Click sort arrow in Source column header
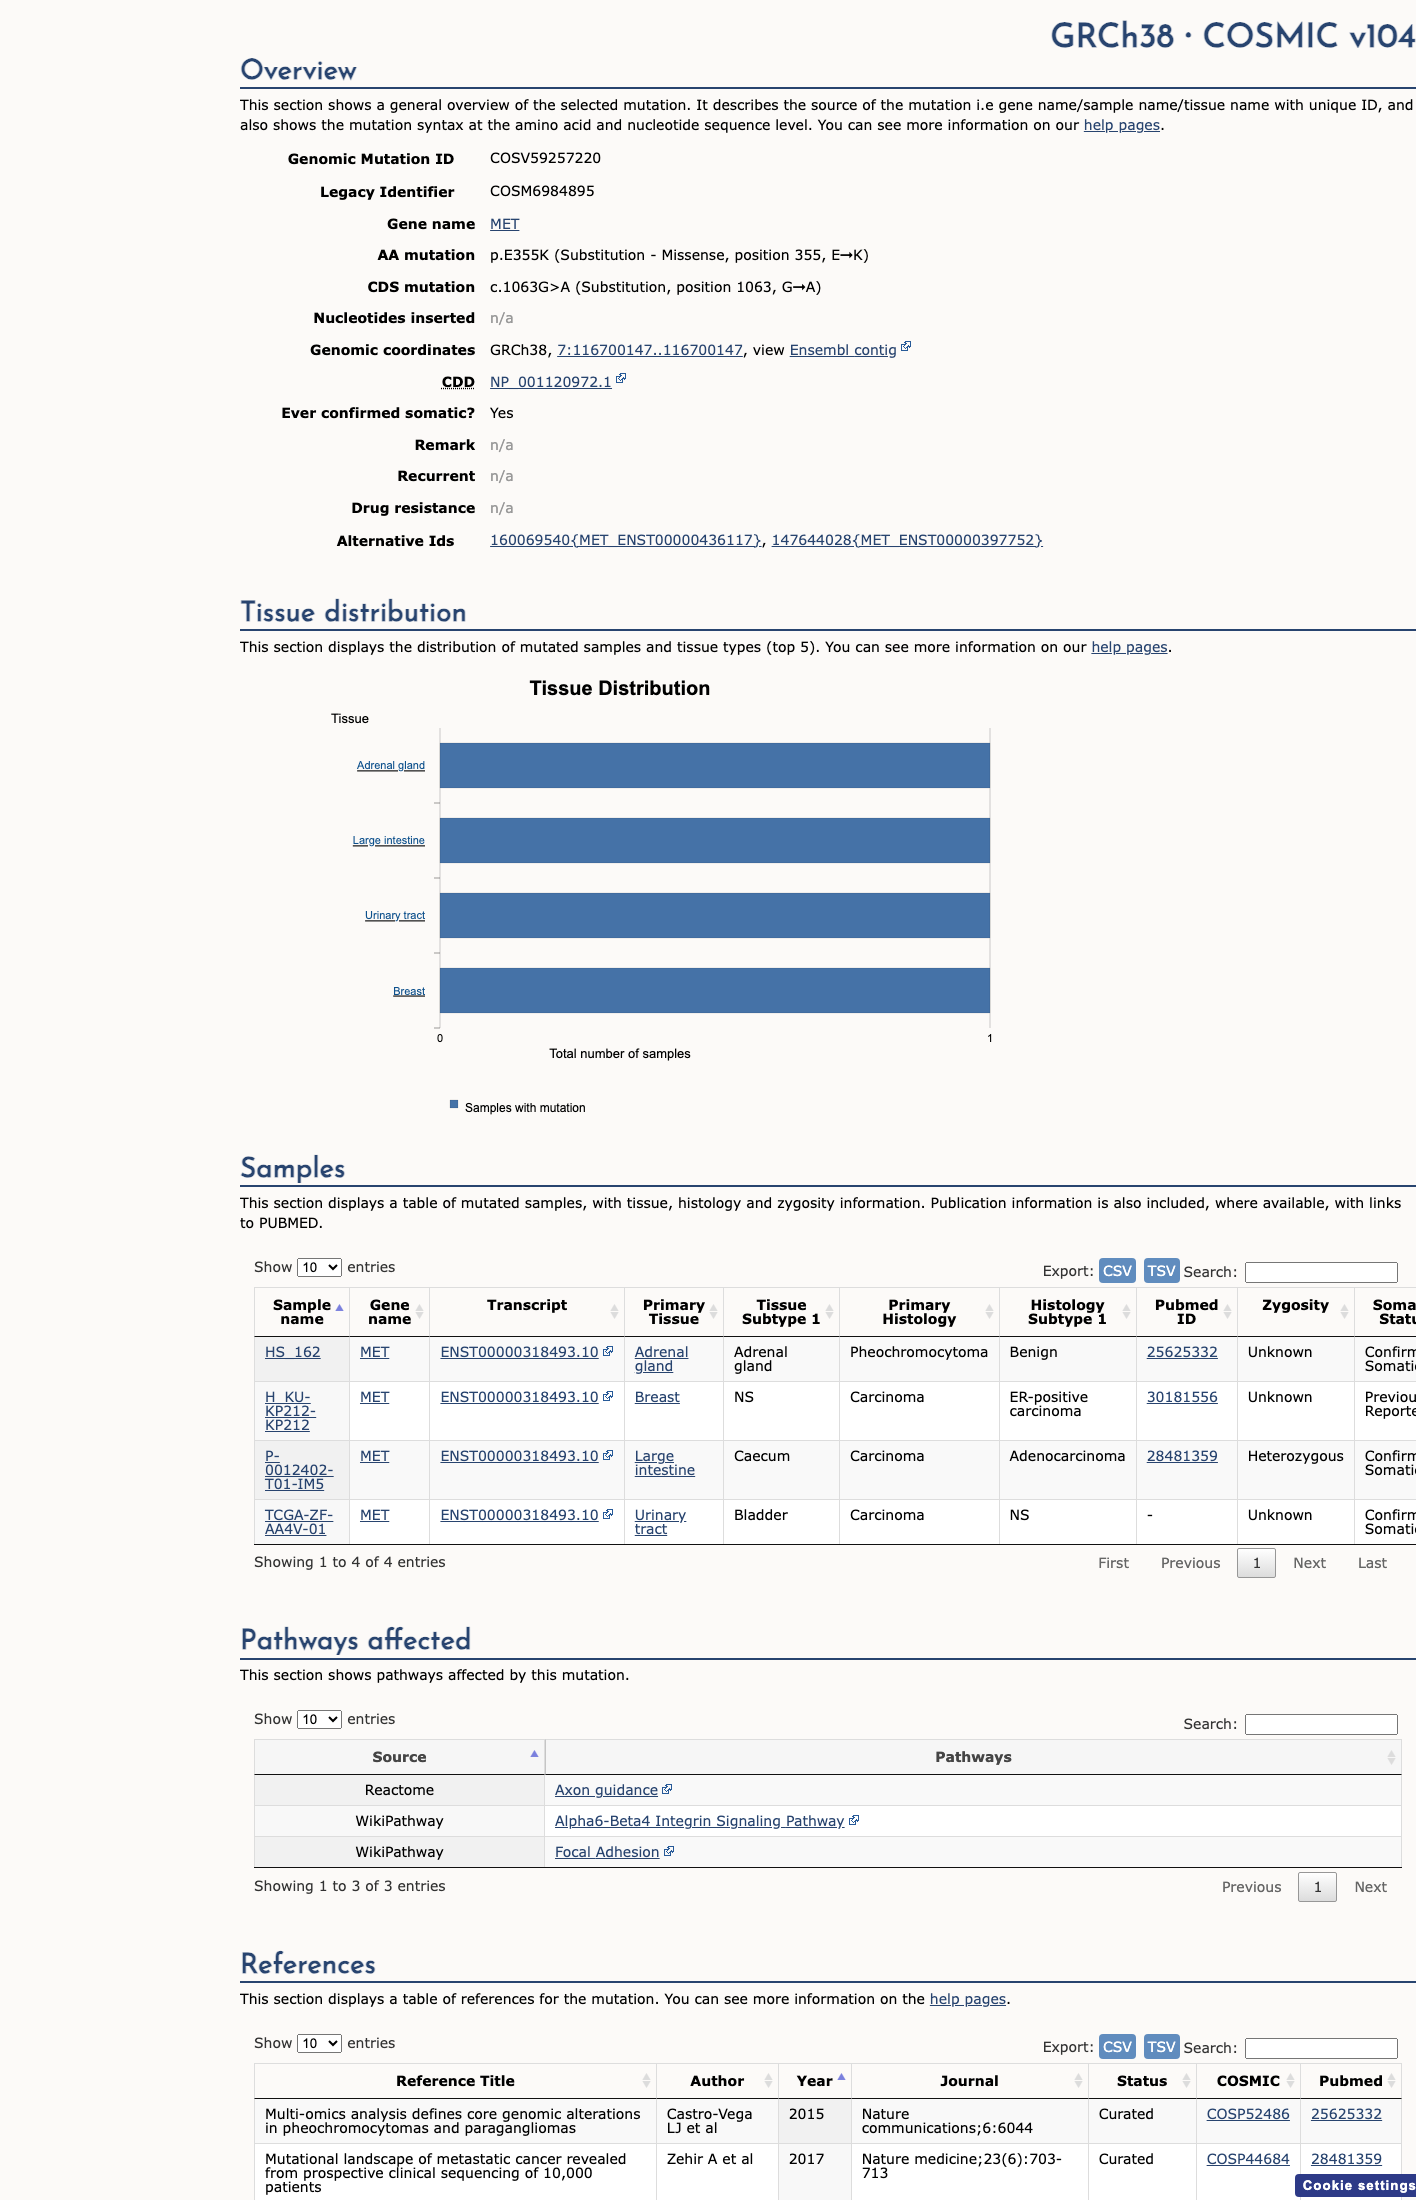 [535, 1754]
